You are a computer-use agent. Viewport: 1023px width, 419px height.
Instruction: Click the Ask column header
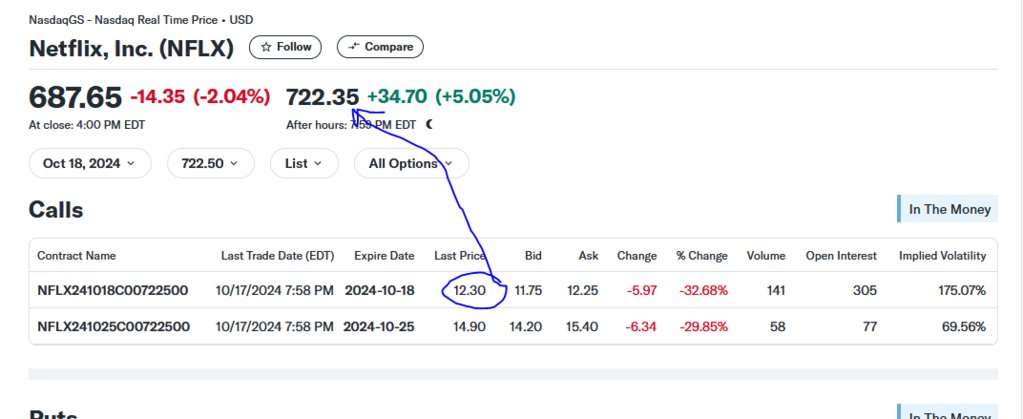tap(588, 256)
